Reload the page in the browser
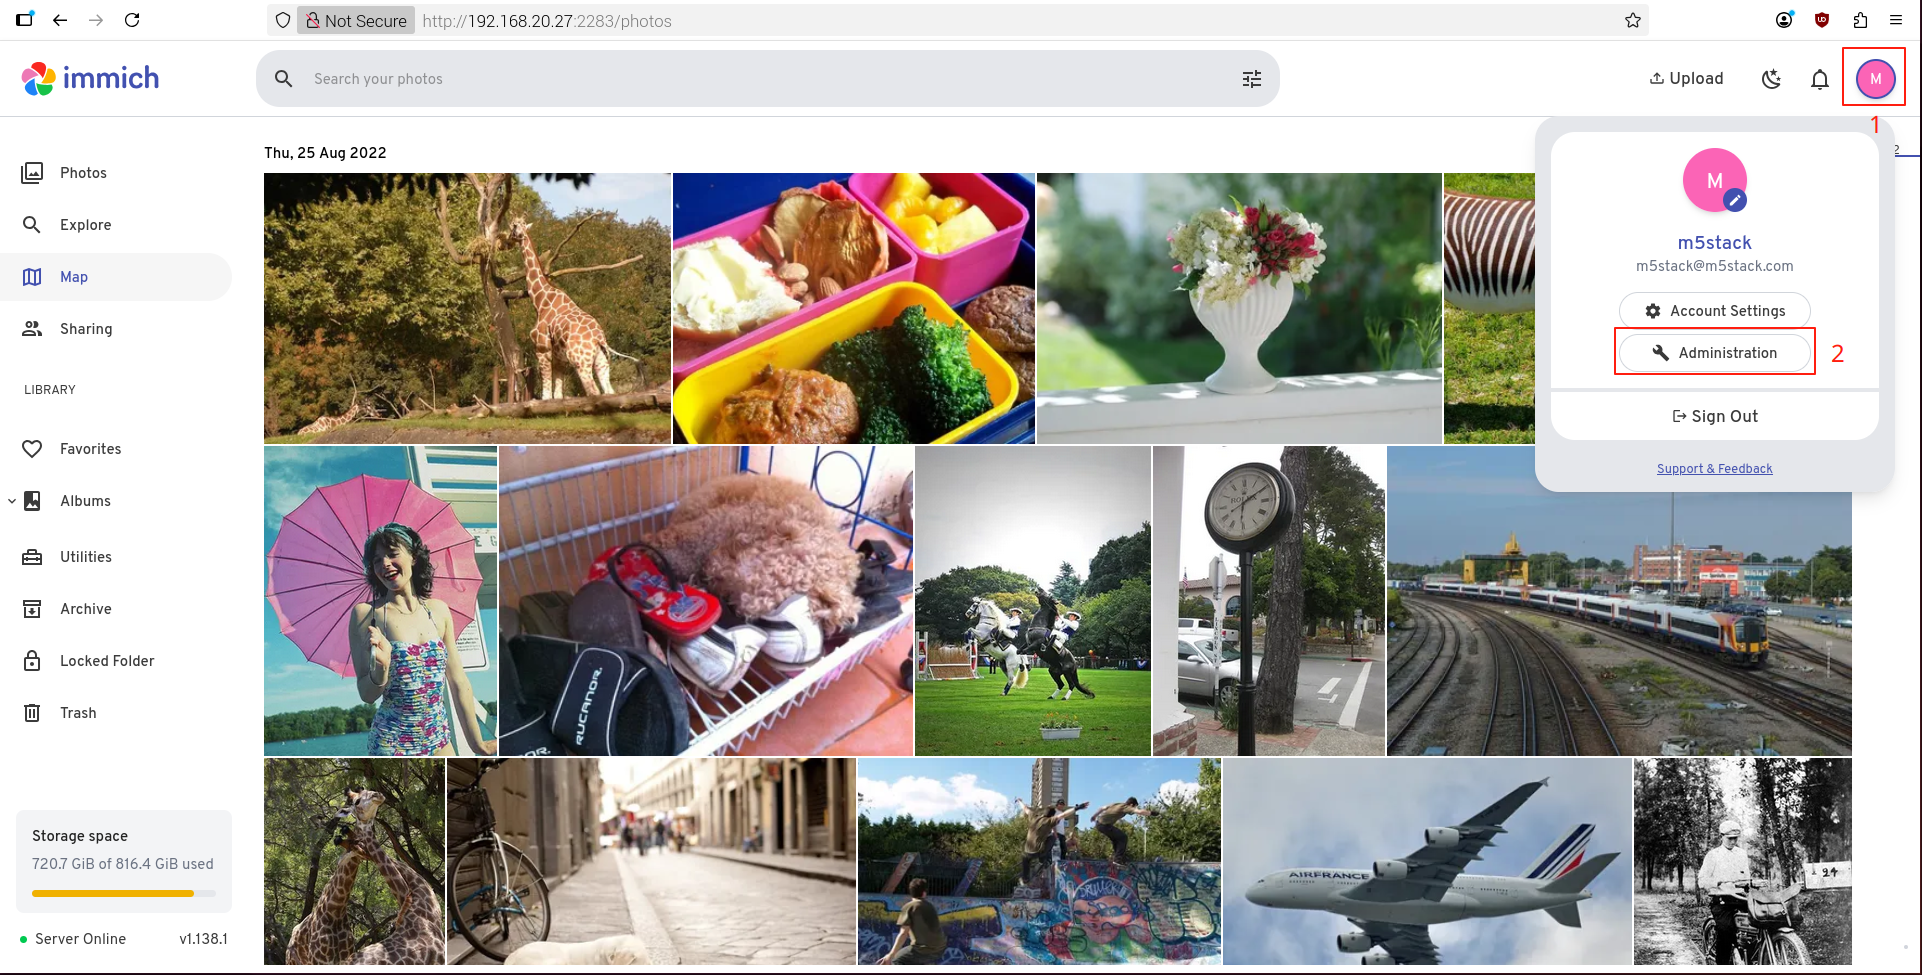The width and height of the screenshot is (1922, 975). (132, 20)
